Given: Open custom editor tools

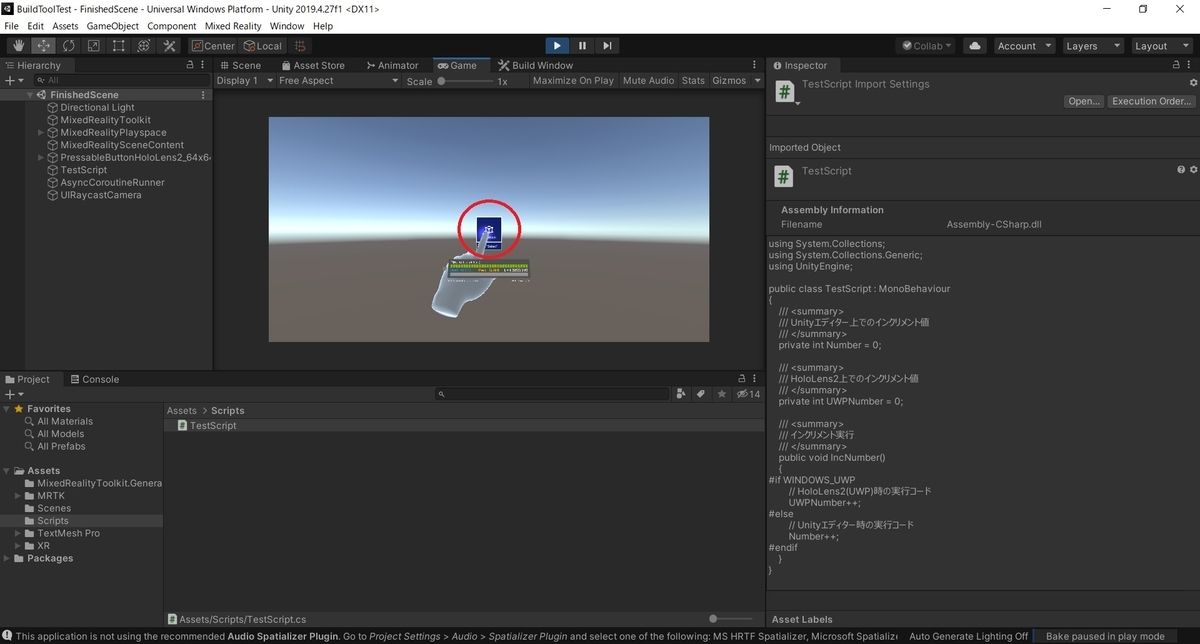Looking at the screenshot, I should [169, 46].
